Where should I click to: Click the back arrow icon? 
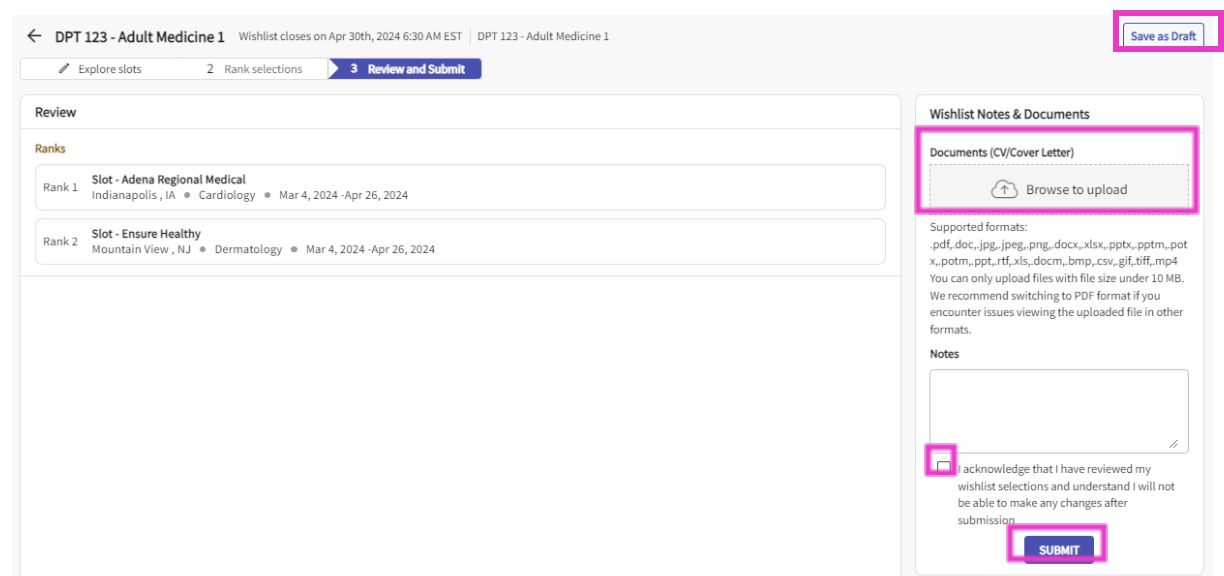[34, 36]
